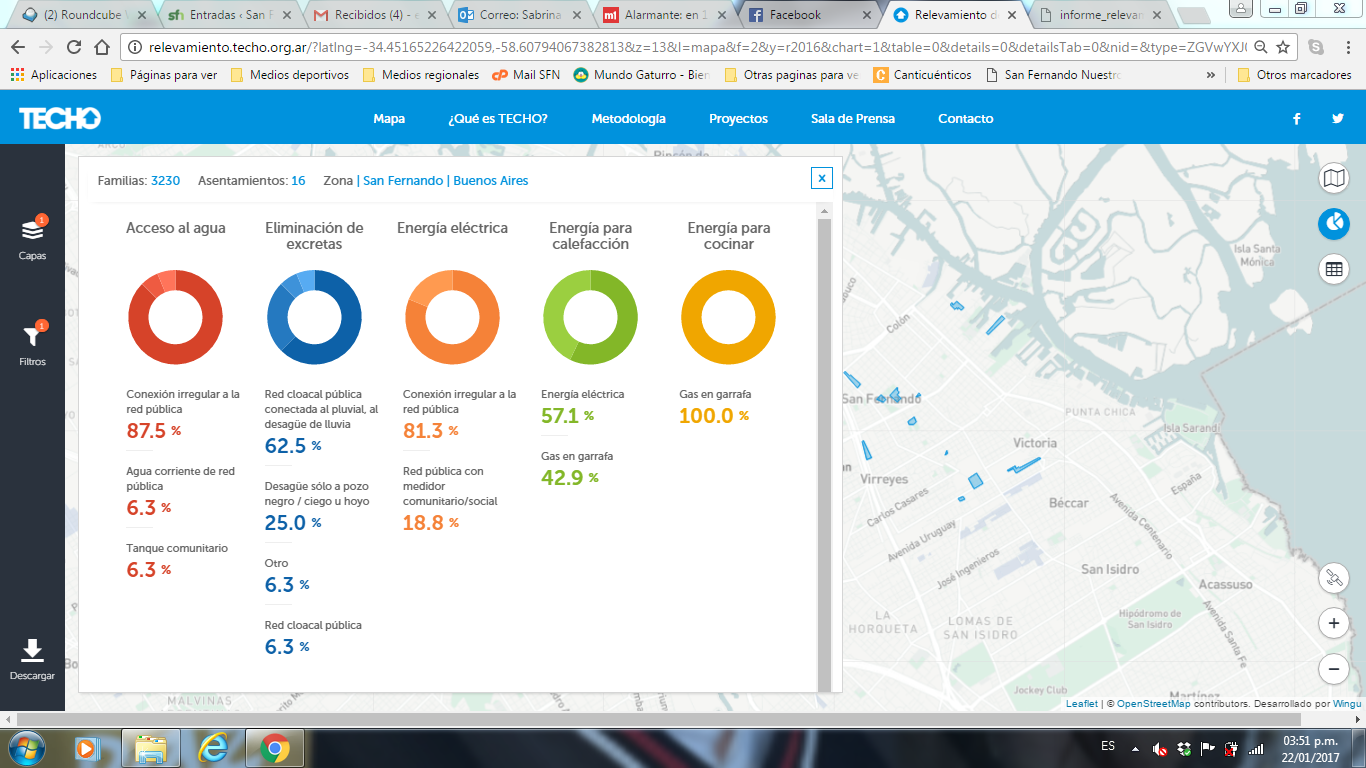Screen dimensions: 1366x768
Task: Open the Capas layers panel
Action: coord(32,237)
